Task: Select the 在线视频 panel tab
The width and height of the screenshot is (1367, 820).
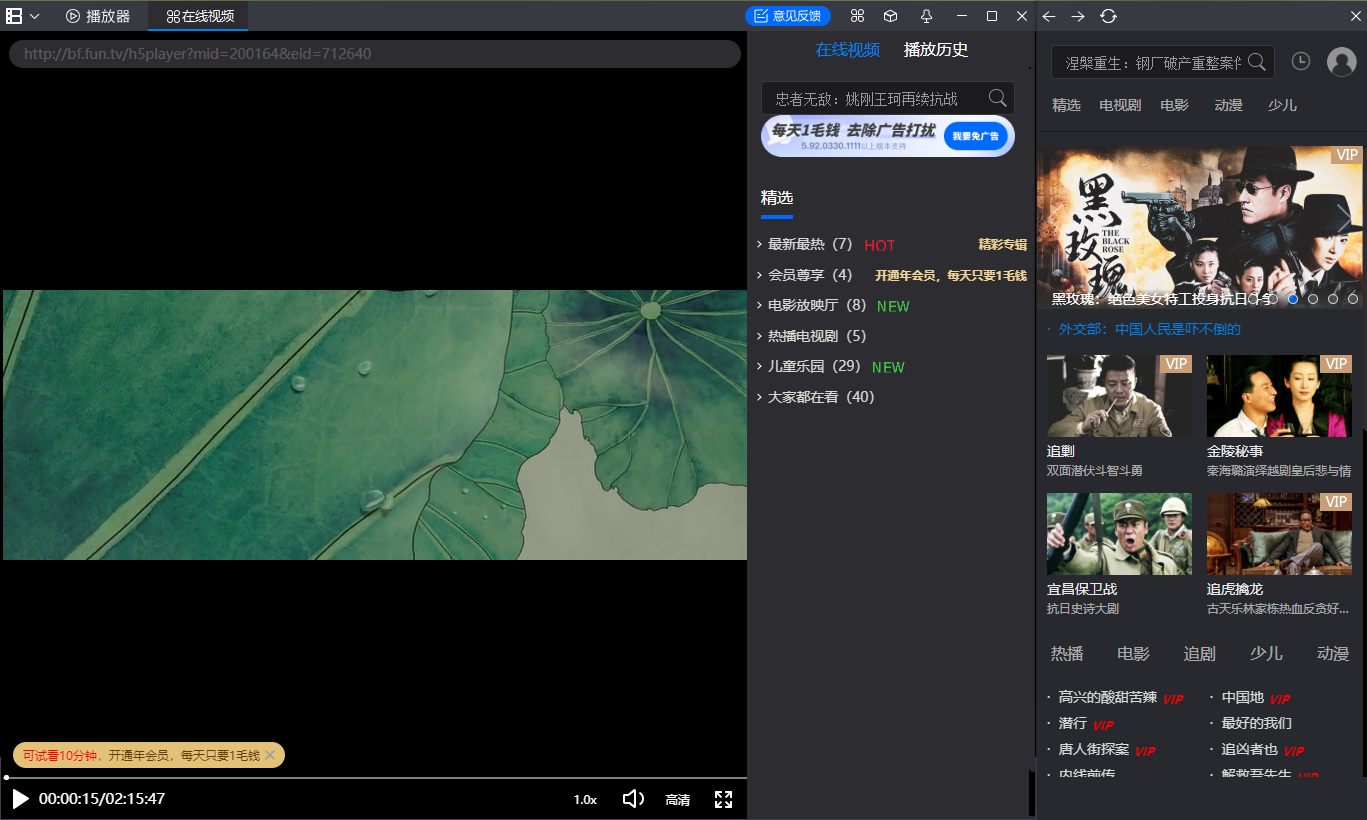Action: pyautogui.click(x=847, y=50)
